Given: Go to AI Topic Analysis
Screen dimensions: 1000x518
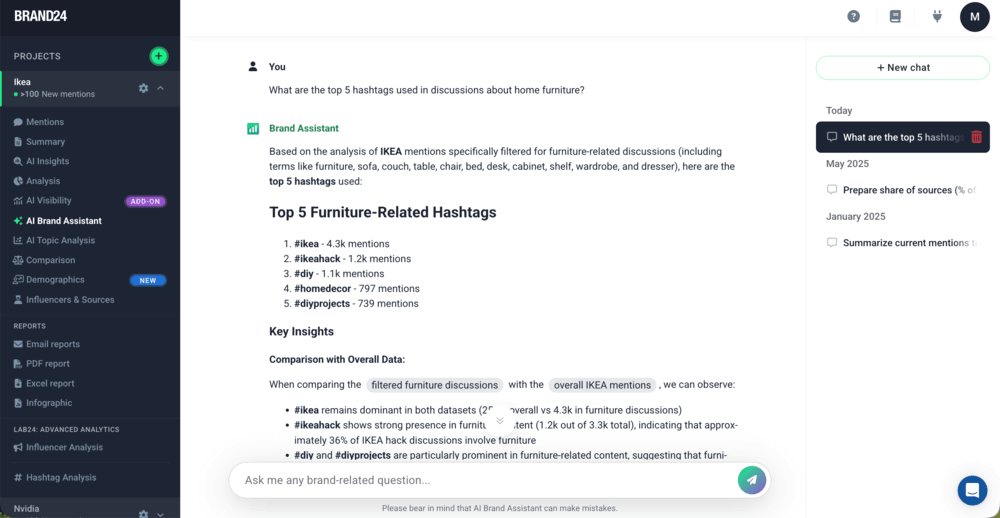Looking at the screenshot, I should [60, 240].
